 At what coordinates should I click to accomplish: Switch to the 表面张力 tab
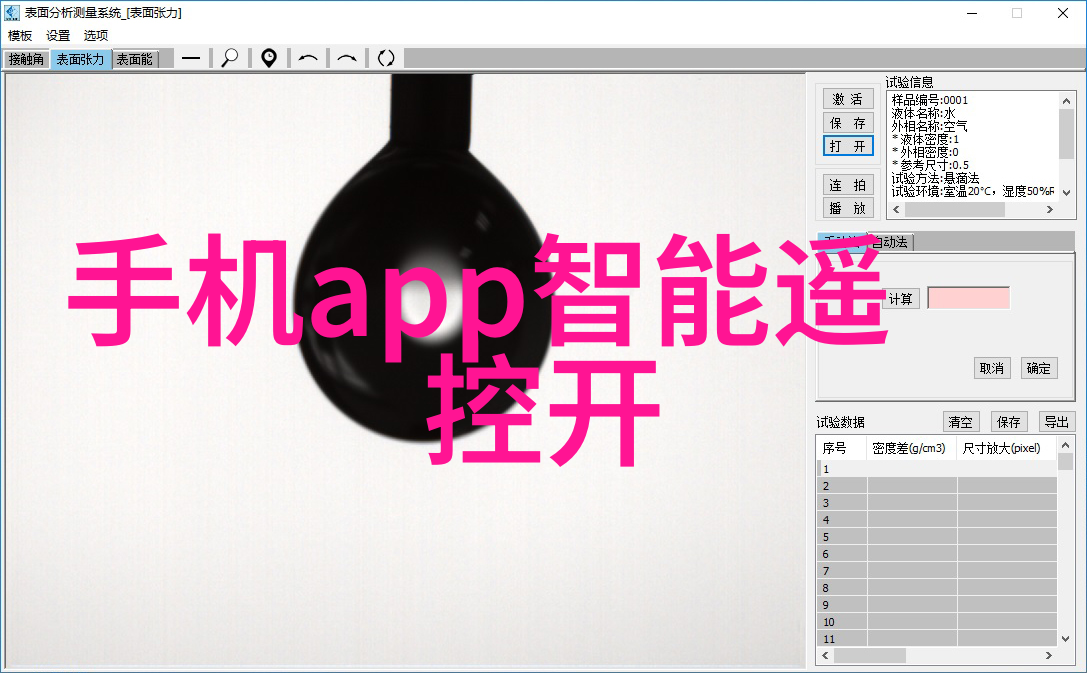pos(80,60)
